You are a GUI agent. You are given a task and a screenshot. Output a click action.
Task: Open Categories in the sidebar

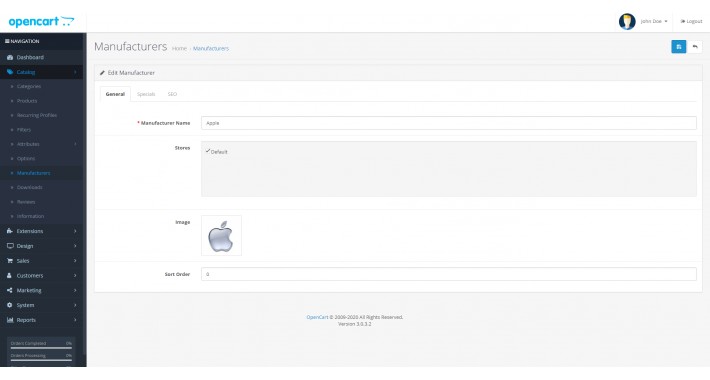tap(29, 87)
